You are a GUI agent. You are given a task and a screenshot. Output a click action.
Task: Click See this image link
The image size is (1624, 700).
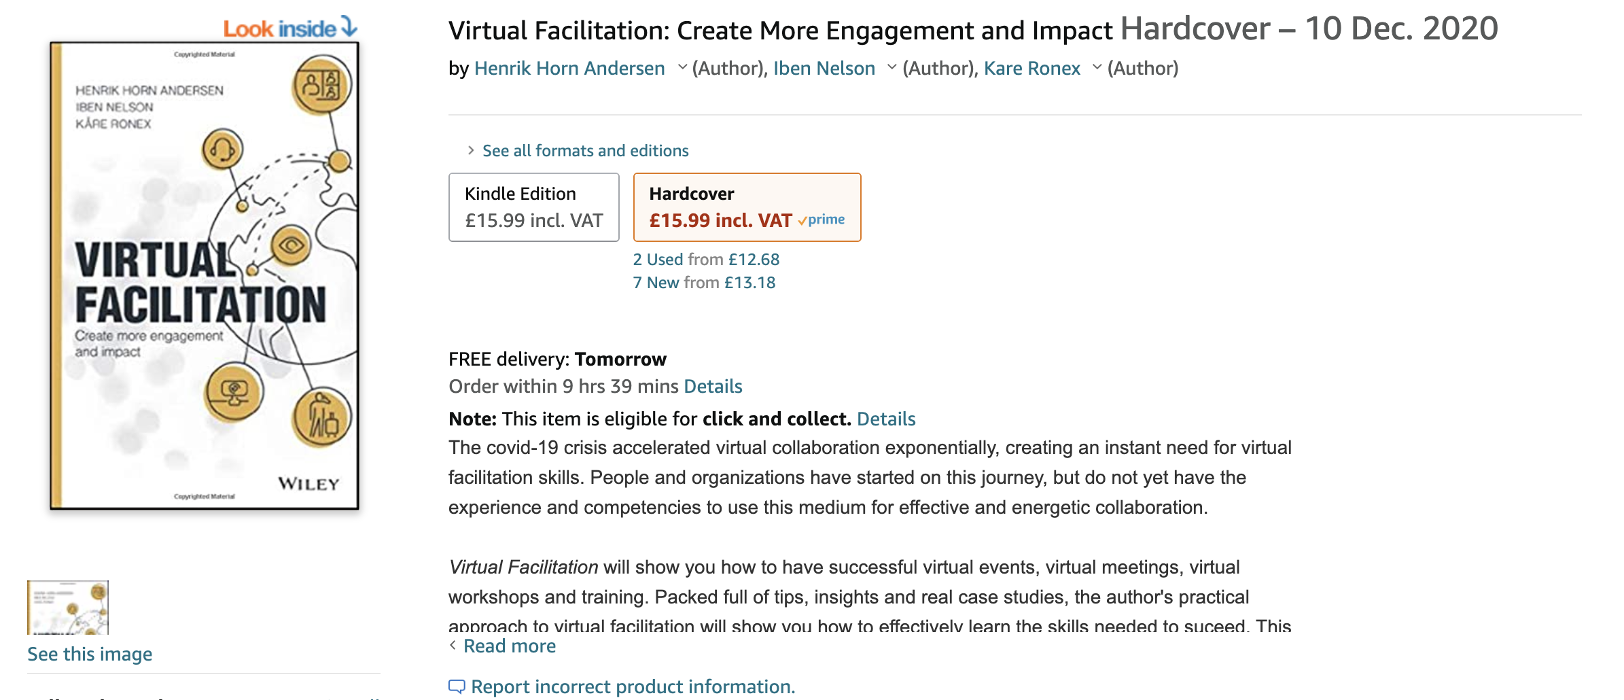tap(90, 654)
